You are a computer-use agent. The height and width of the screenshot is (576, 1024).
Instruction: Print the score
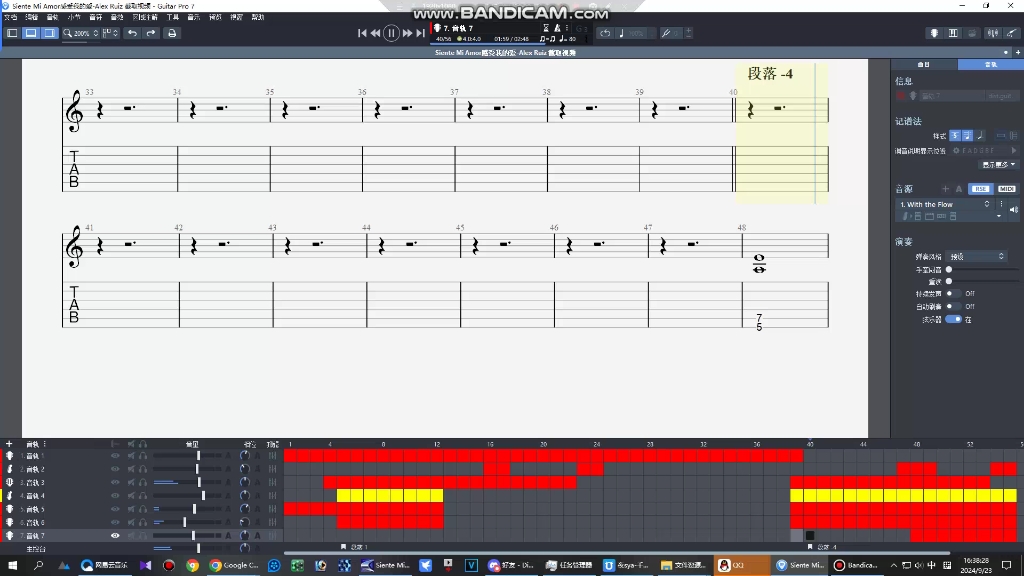pyautogui.click(x=172, y=33)
